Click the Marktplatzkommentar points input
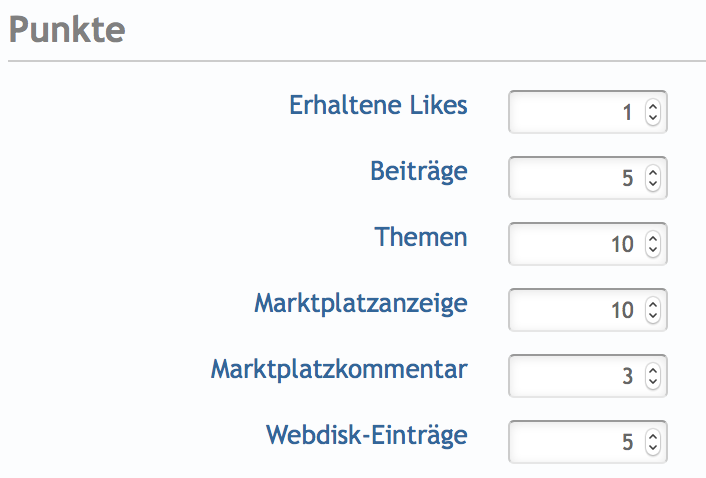 tap(575, 376)
